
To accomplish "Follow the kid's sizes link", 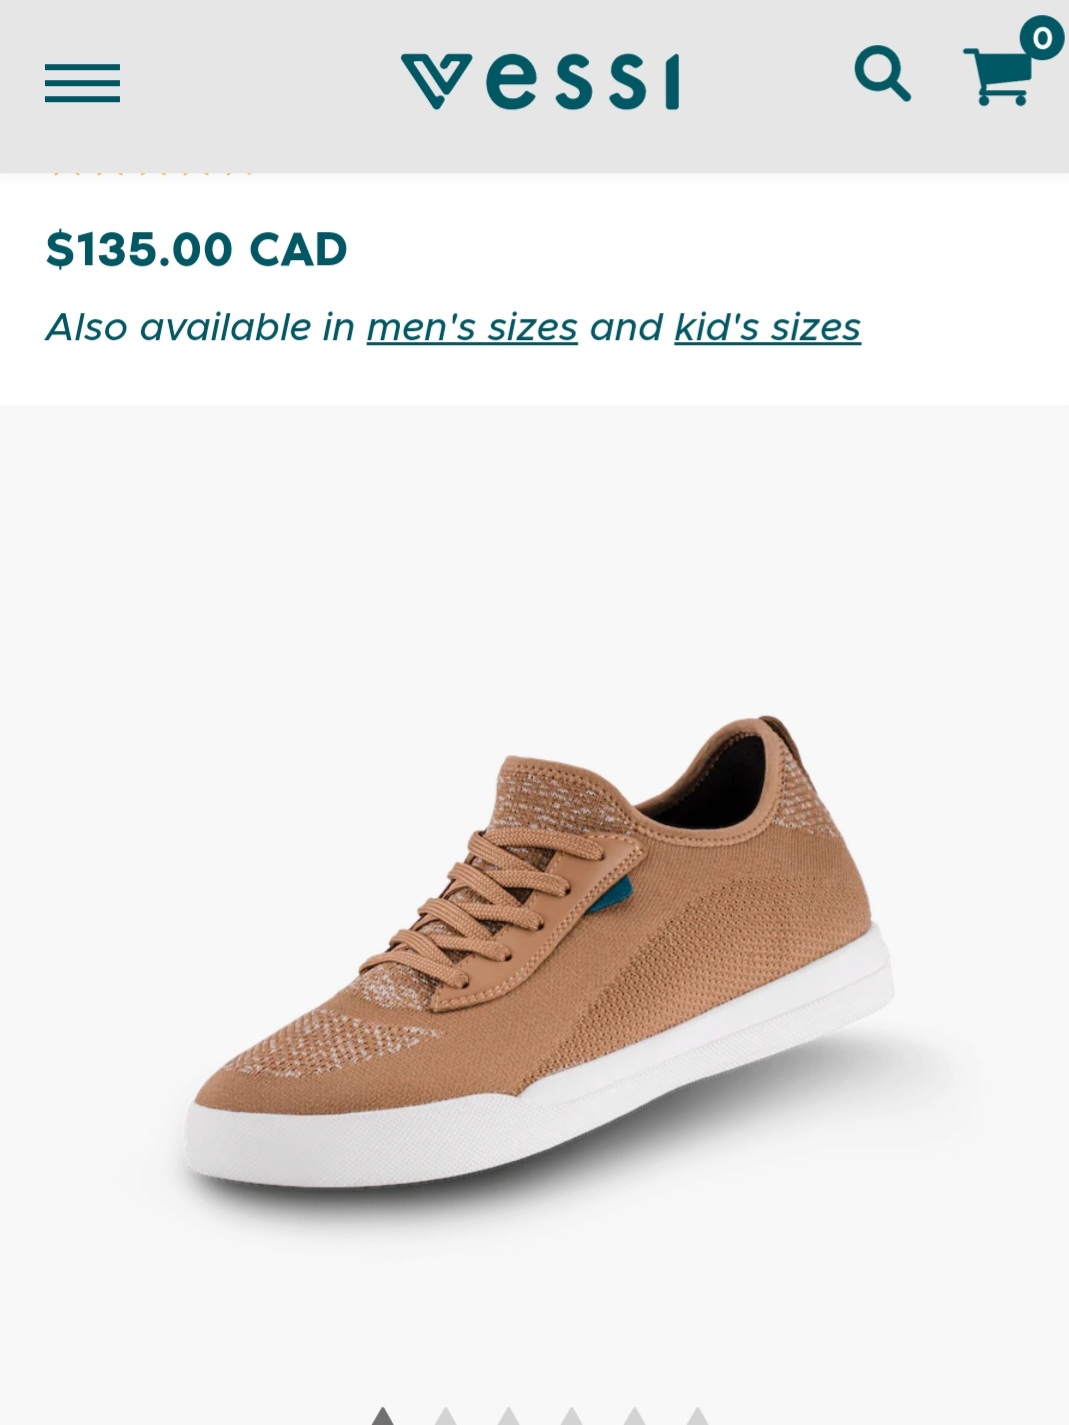I will 767,327.
